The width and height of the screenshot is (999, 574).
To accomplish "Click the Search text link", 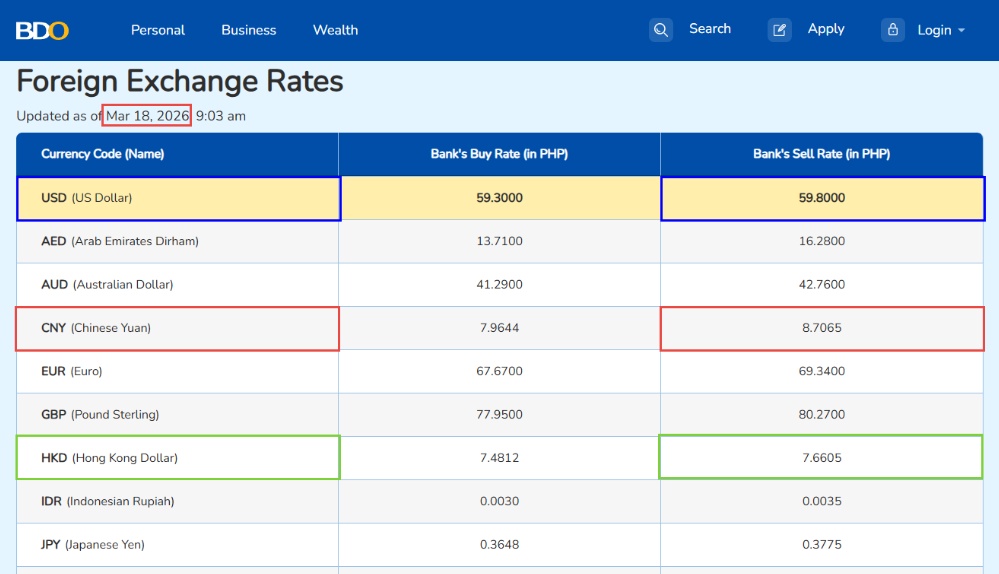I will [710, 29].
